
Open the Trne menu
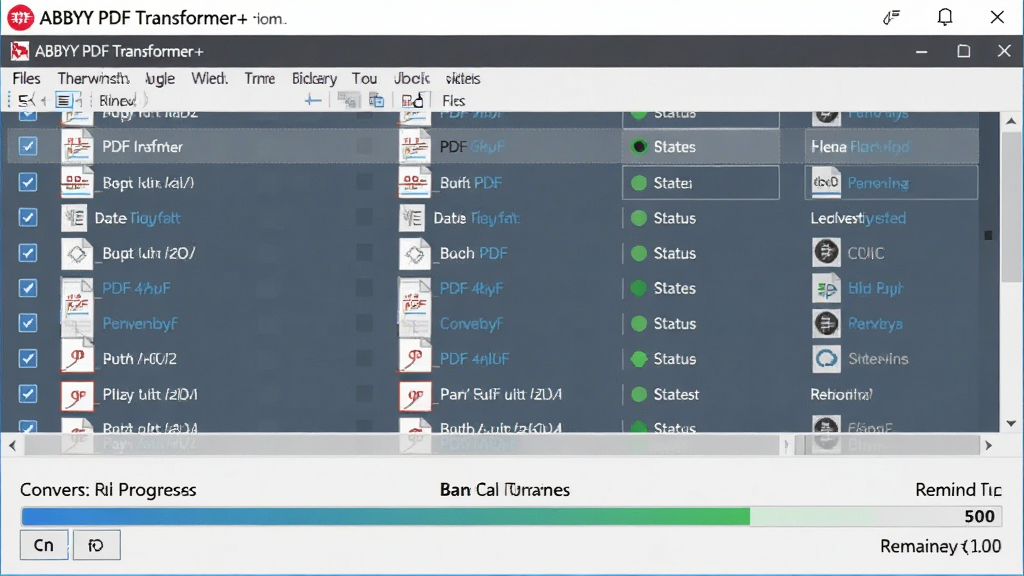pyautogui.click(x=259, y=78)
